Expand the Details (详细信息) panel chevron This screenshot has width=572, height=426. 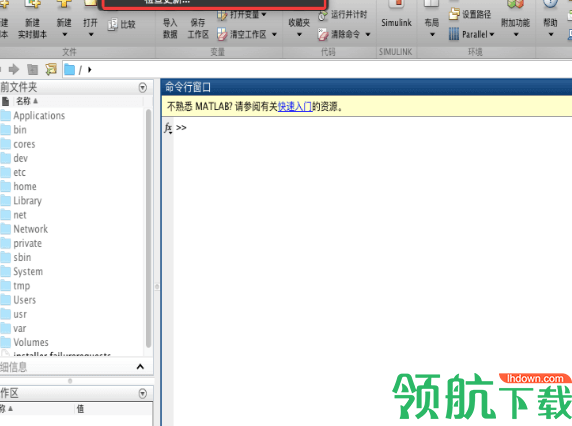coord(140,367)
